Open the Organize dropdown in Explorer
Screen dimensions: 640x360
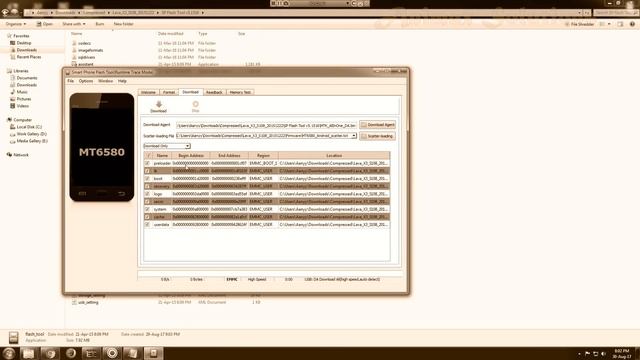click(16, 24)
